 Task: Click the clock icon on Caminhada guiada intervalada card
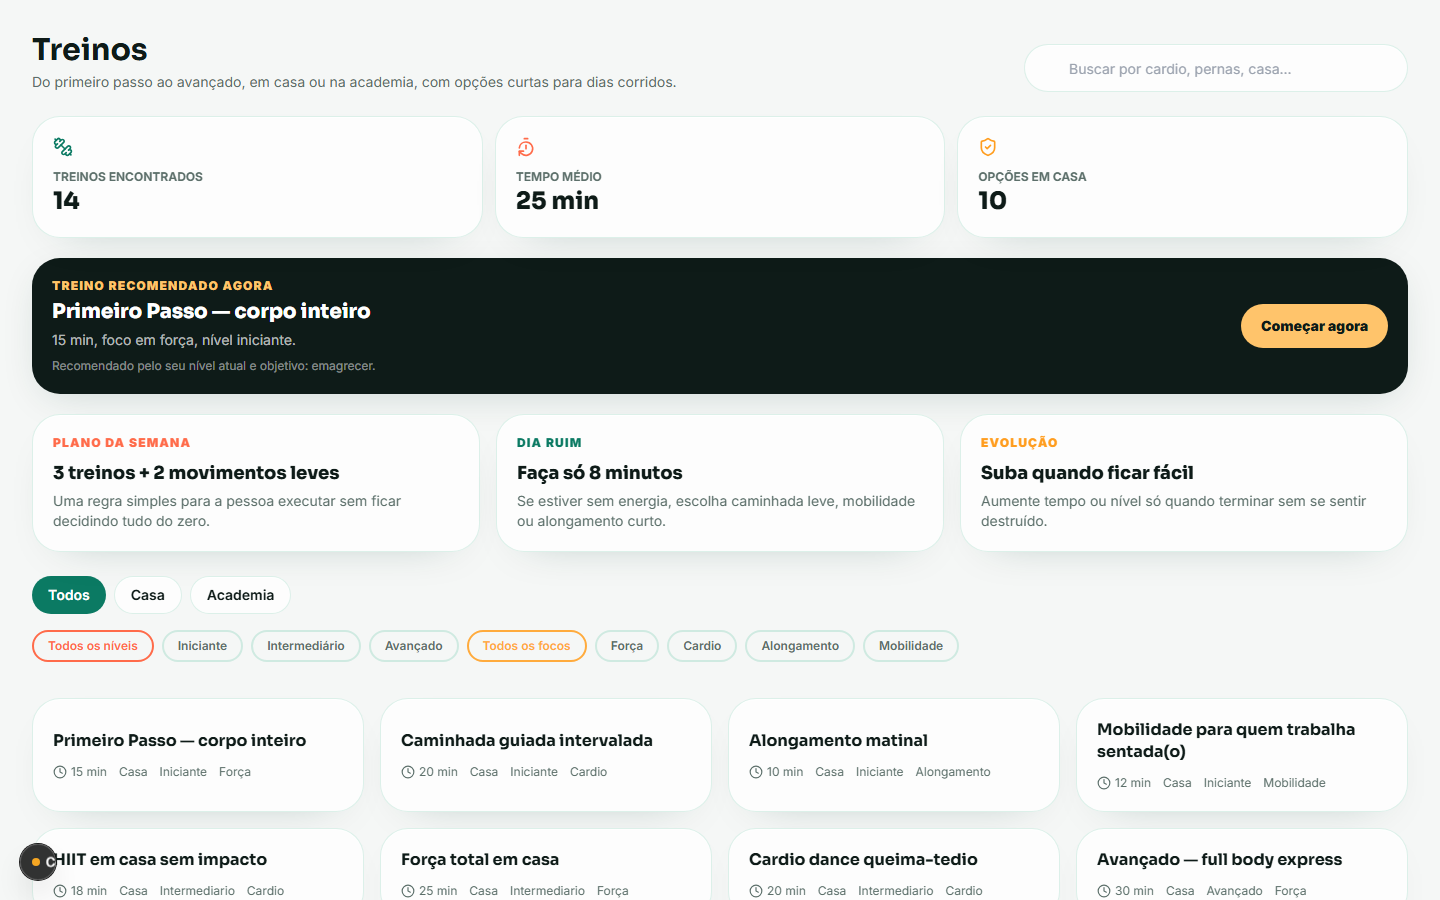coord(408,772)
